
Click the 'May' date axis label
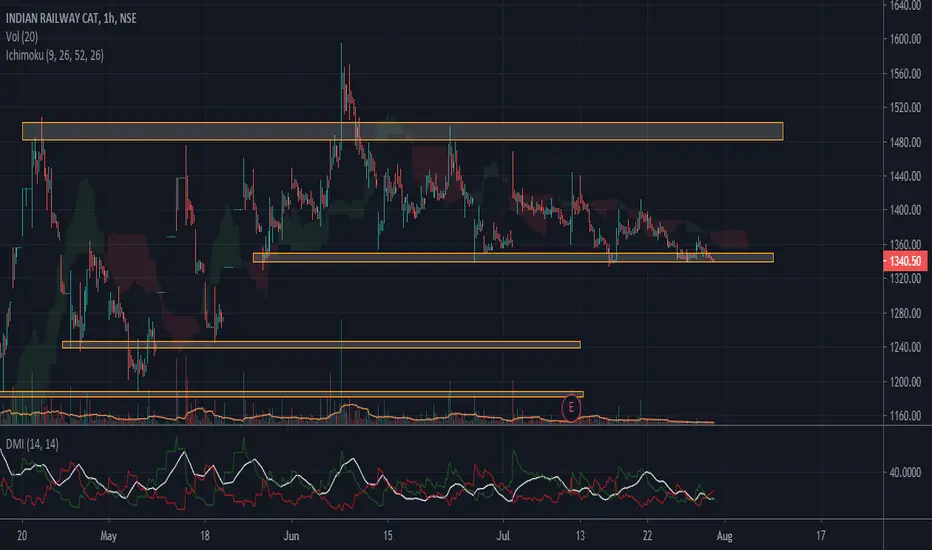click(108, 536)
